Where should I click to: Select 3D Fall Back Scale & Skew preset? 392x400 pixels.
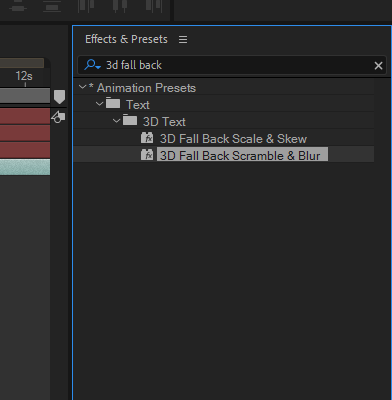coord(233,139)
